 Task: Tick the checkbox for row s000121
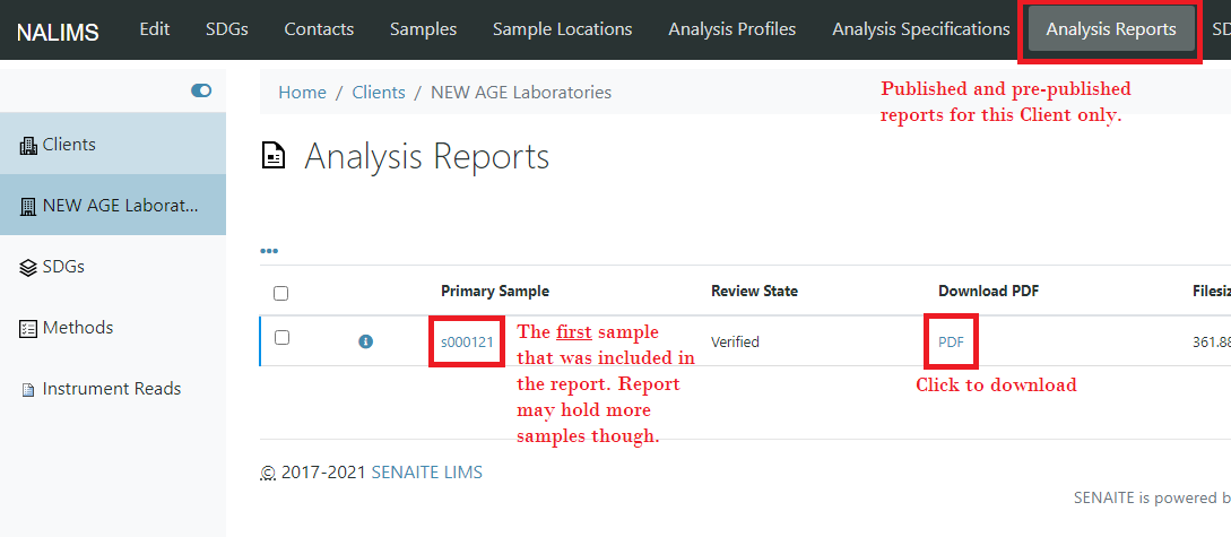coord(282,338)
